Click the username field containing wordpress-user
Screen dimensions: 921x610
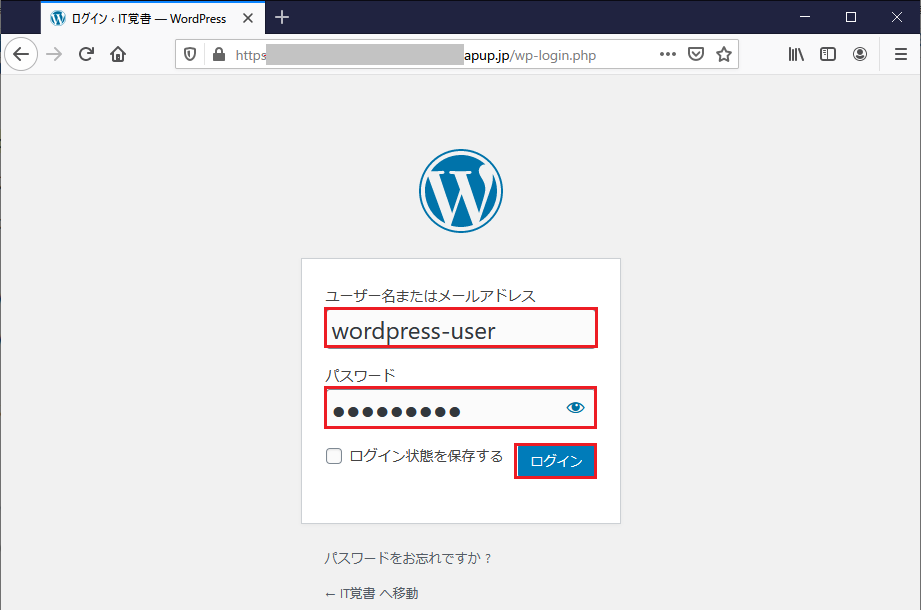(x=460, y=329)
